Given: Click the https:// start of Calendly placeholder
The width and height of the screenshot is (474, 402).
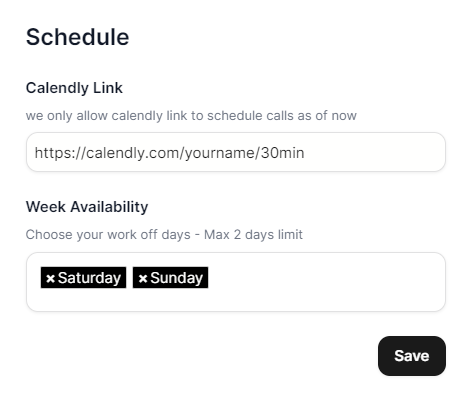Looking at the screenshot, I should (x=60, y=153).
